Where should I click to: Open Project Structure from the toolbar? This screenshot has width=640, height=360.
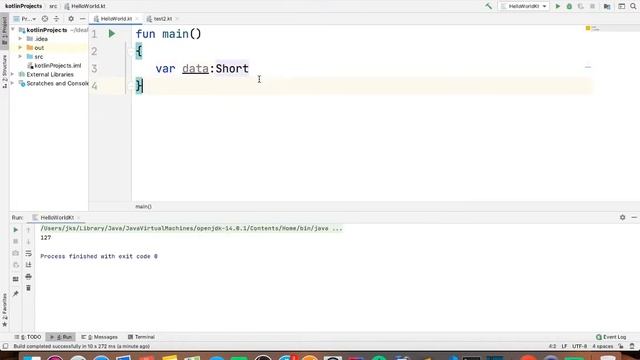[607, 6]
